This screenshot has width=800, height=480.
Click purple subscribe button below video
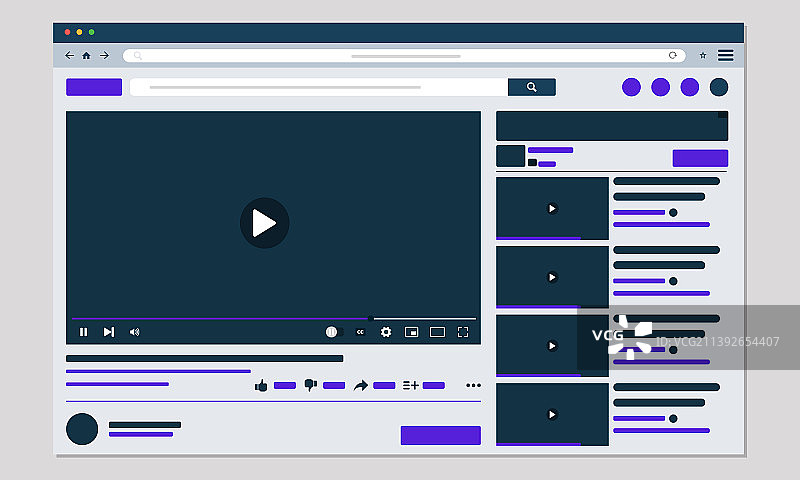(x=440, y=435)
